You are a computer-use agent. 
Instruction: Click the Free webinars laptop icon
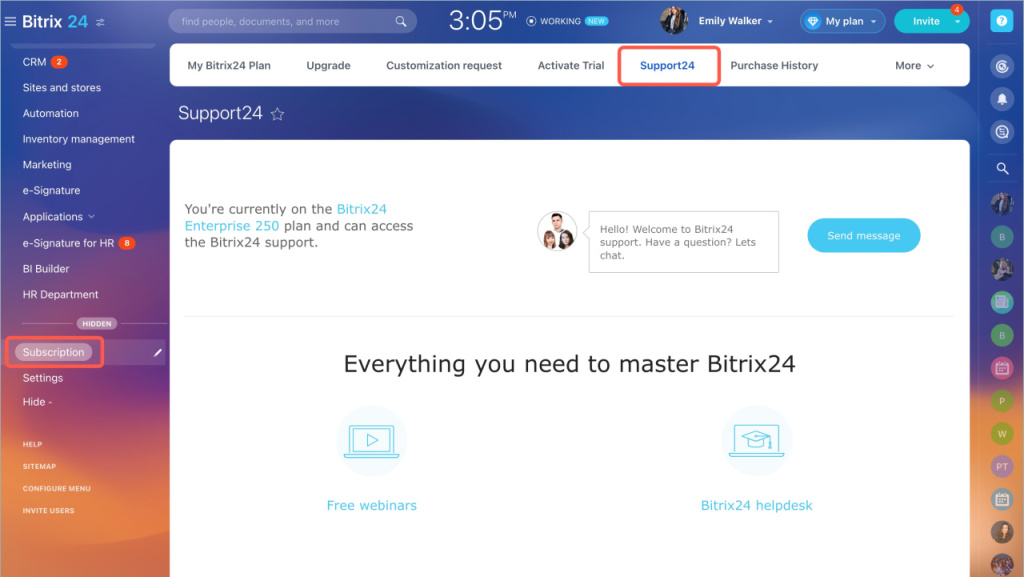pos(372,441)
